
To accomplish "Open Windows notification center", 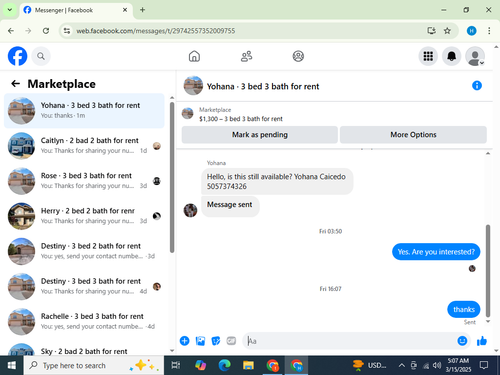I will 484,365.
